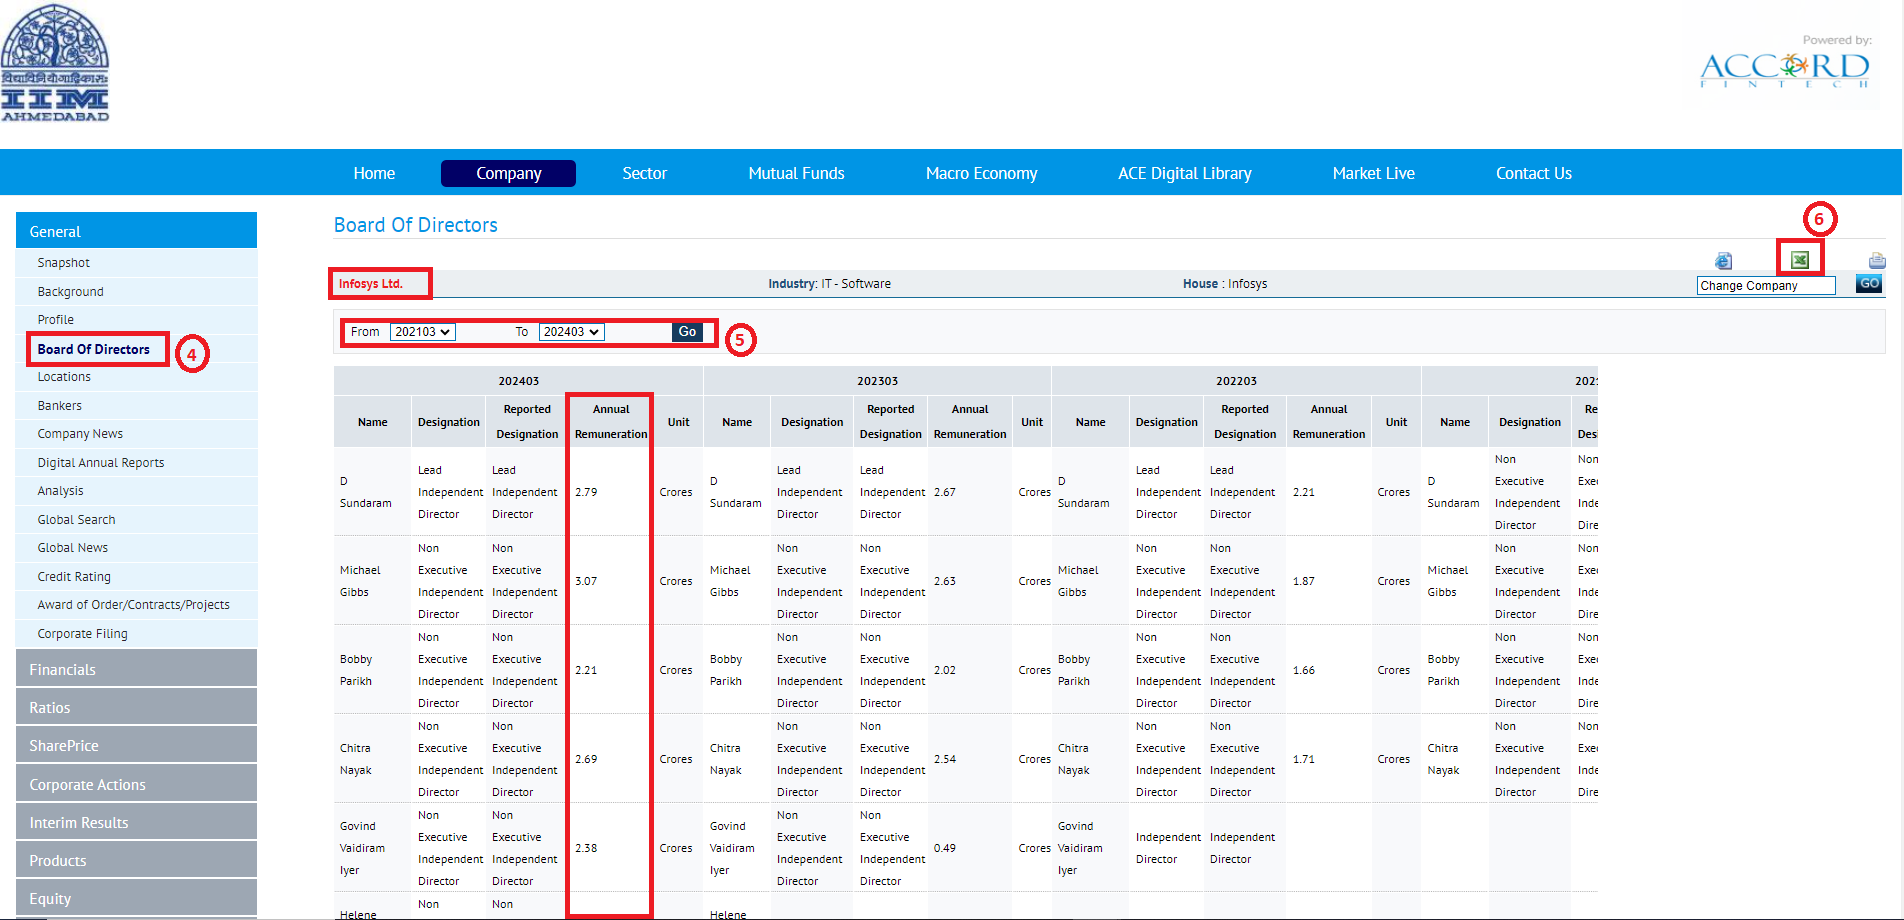Expand the Products sidebar section
The image size is (1904, 920).
tap(136, 860)
